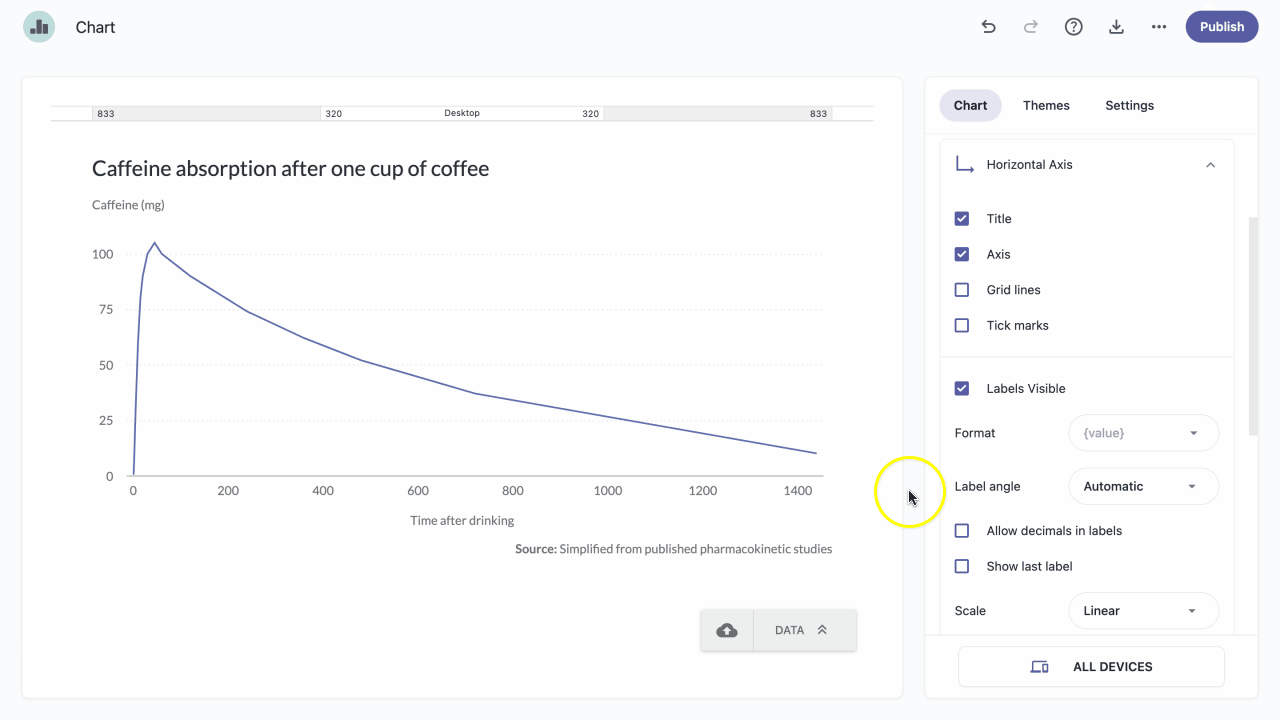Open the Label angle Automatic dropdown

(x=1144, y=486)
